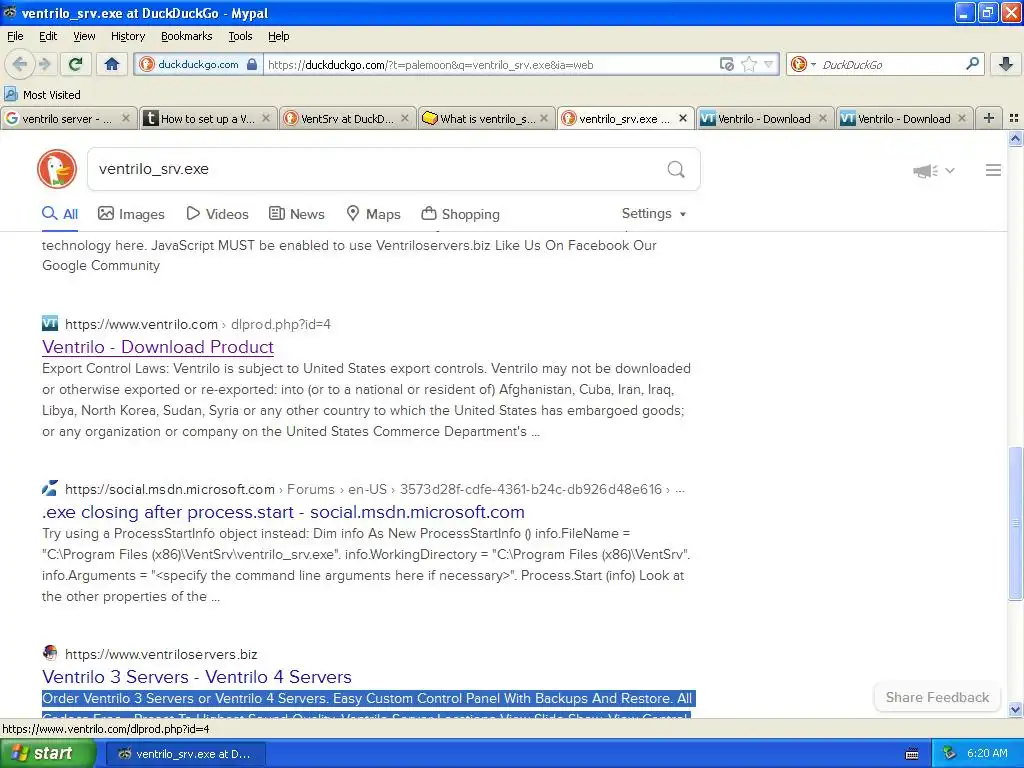Screen dimensions: 1024x768
Task: Open the Home page icon
Action: (x=112, y=64)
